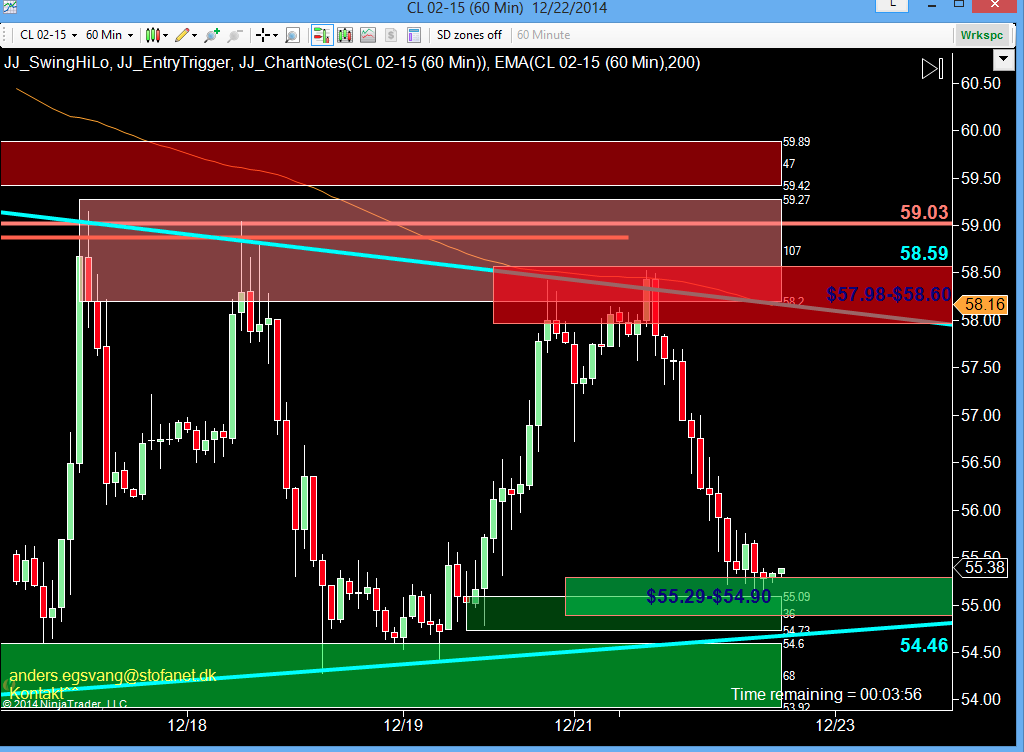The image size is (1024, 752).
Task: Open the dropdown arrow above price axis
Action: click(1002, 61)
